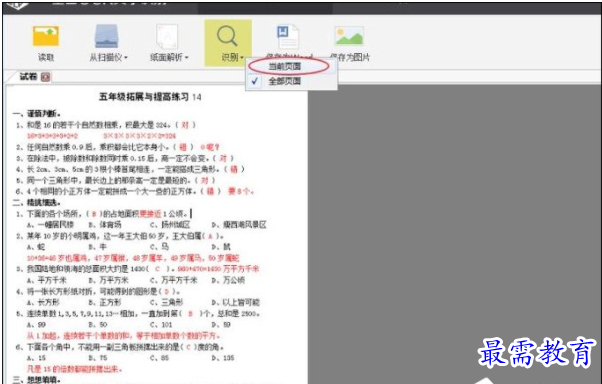Screen dimensions: 602x384
Task: Click the heading 一、谨慎判断。
Action: [x=36, y=114]
